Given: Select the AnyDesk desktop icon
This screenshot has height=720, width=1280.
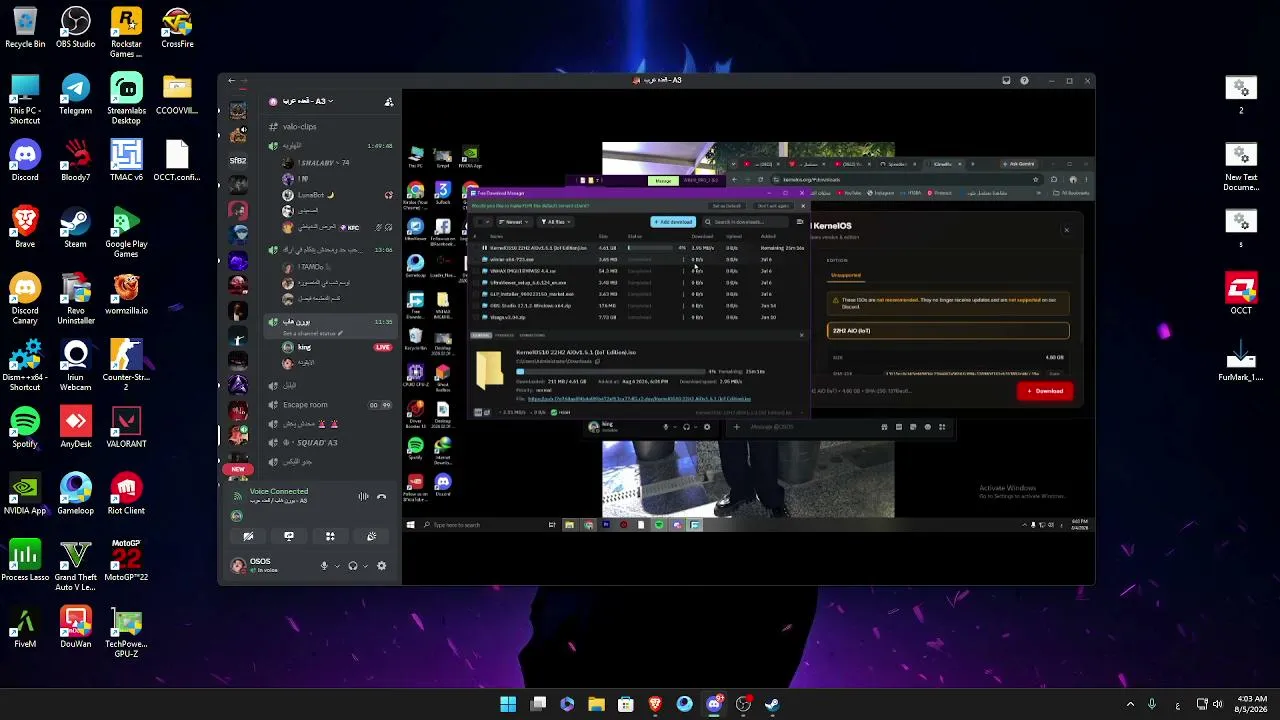Looking at the screenshot, I should (x=76, y=428).
